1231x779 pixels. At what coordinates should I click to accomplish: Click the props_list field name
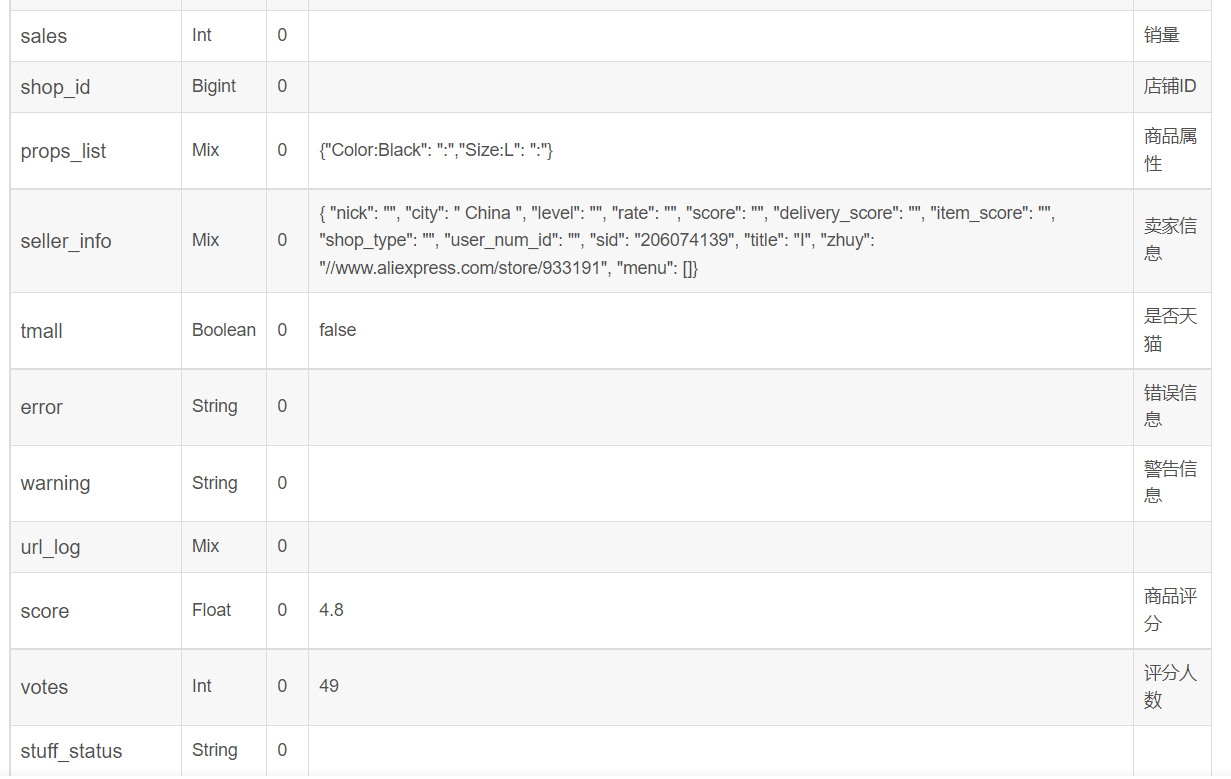63,151
